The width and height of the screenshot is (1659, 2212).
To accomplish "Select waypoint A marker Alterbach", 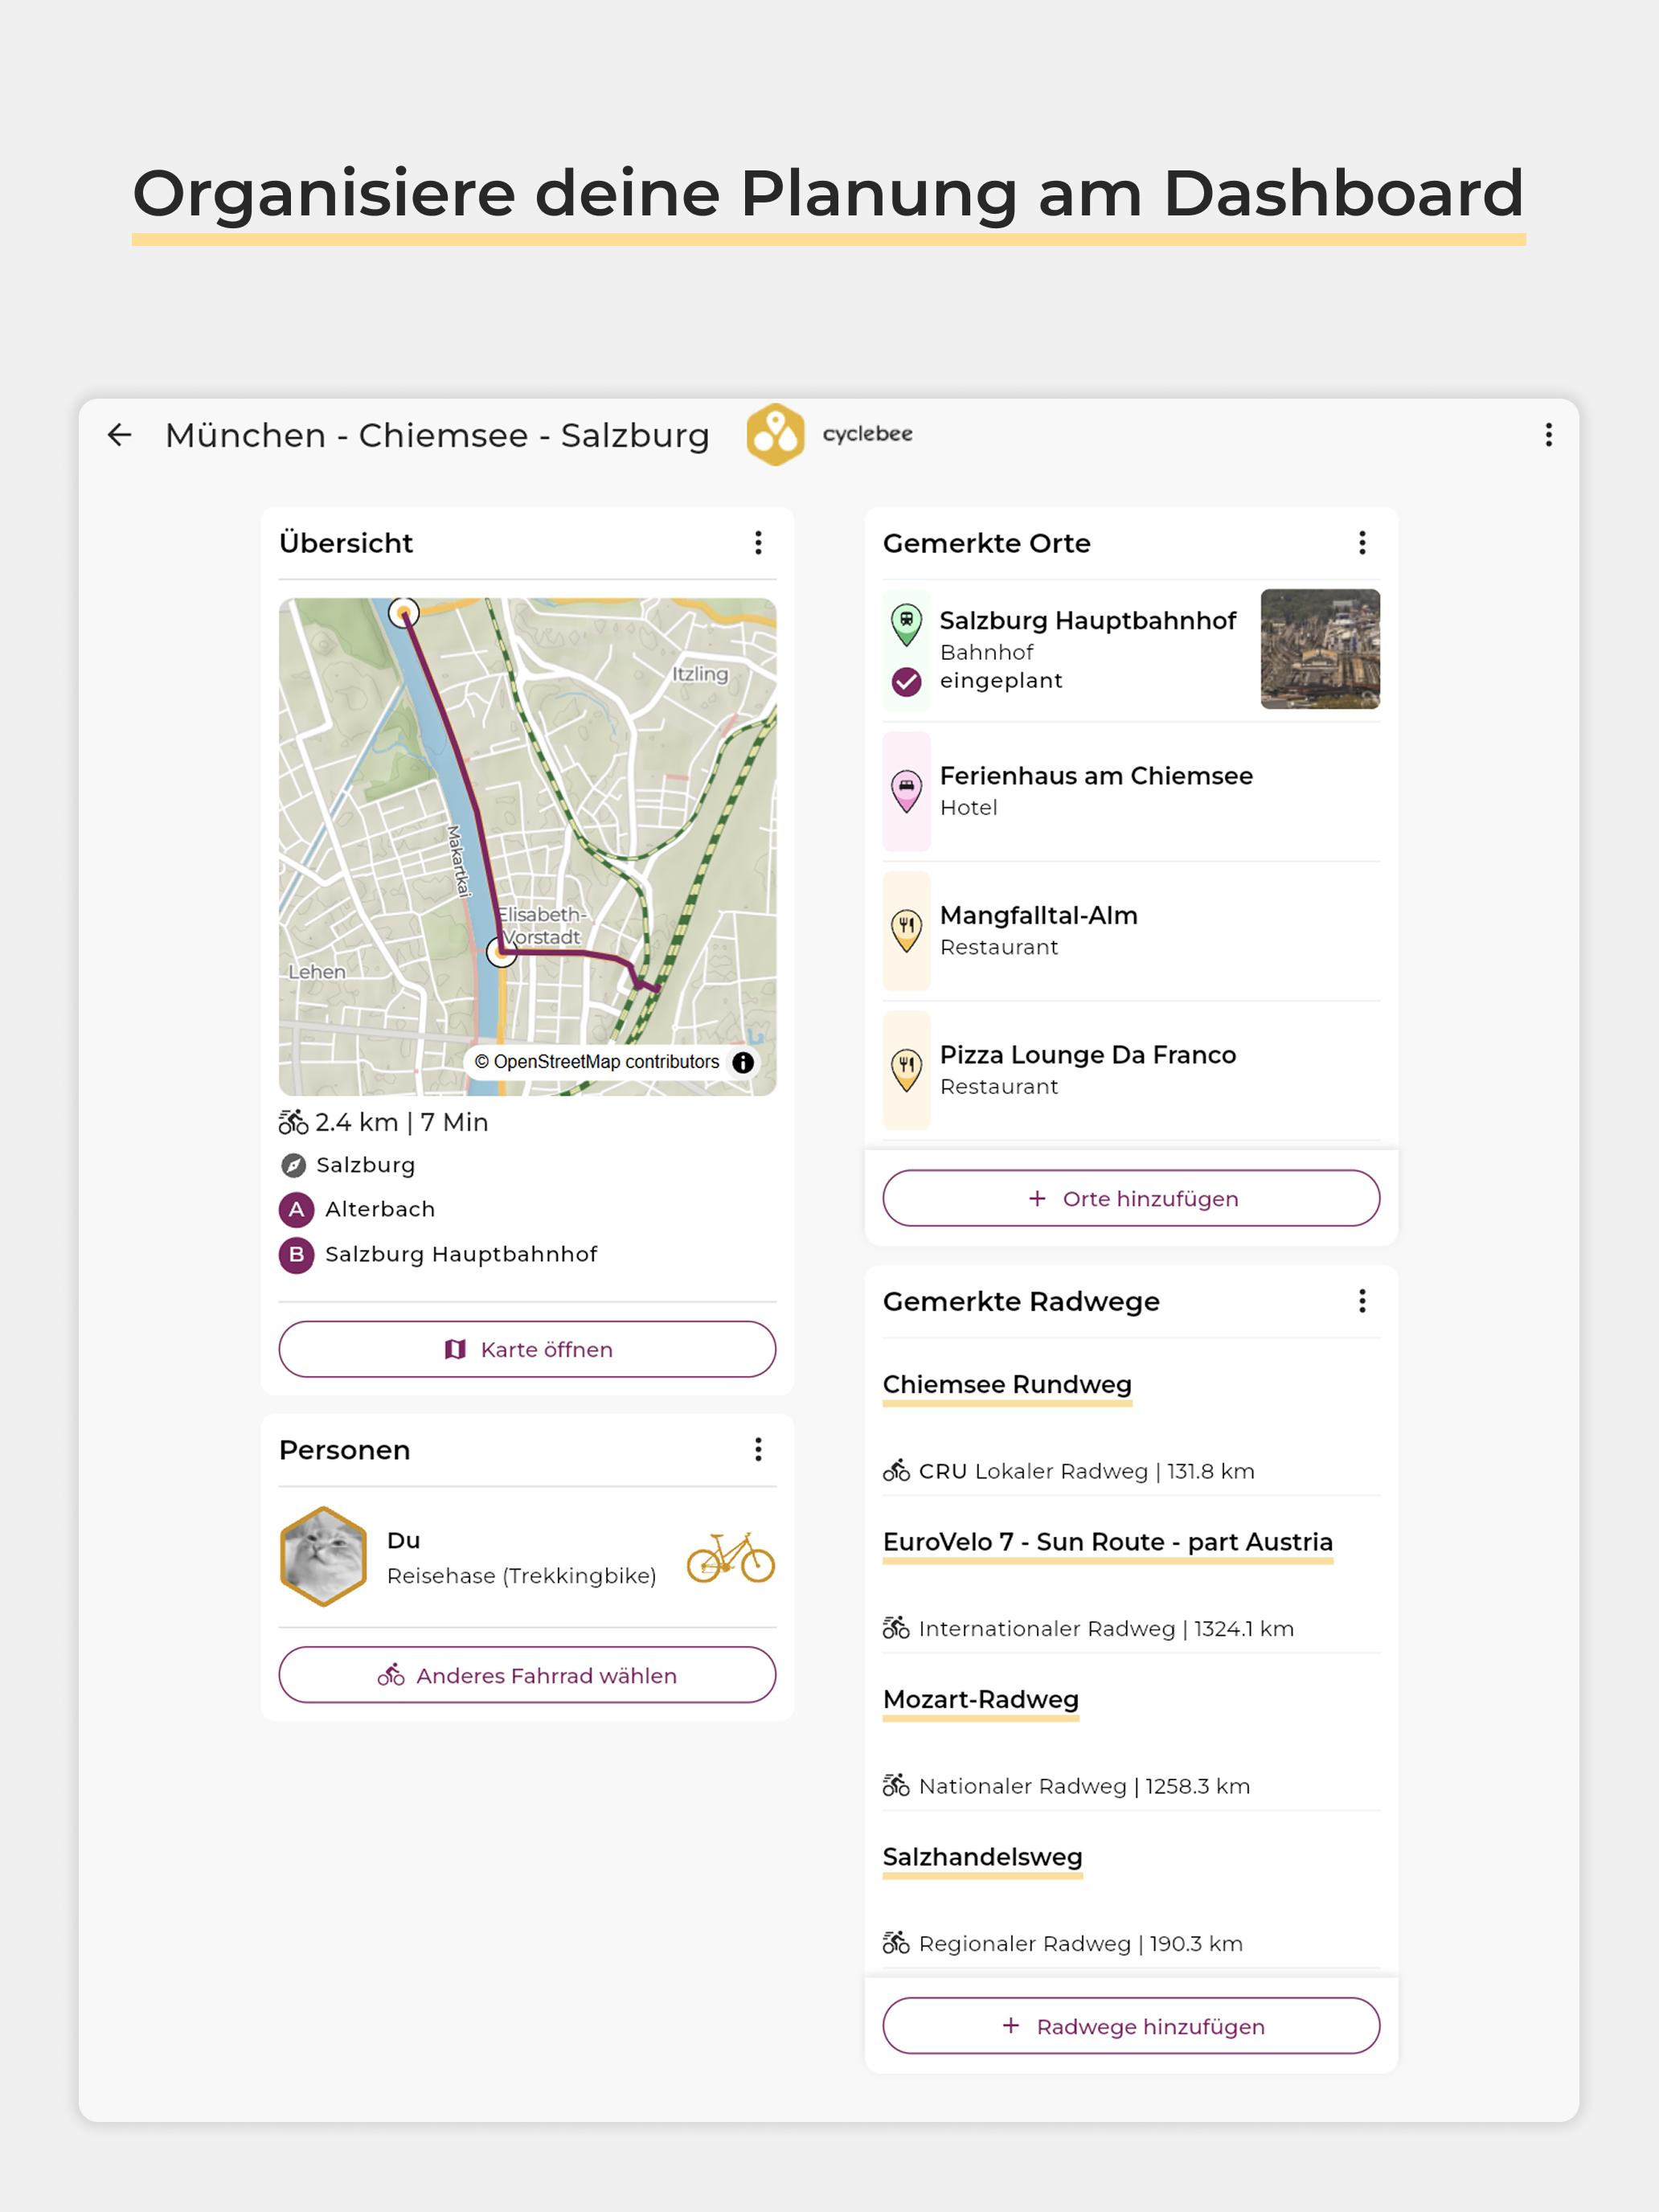I will [x=296, y=1210].
